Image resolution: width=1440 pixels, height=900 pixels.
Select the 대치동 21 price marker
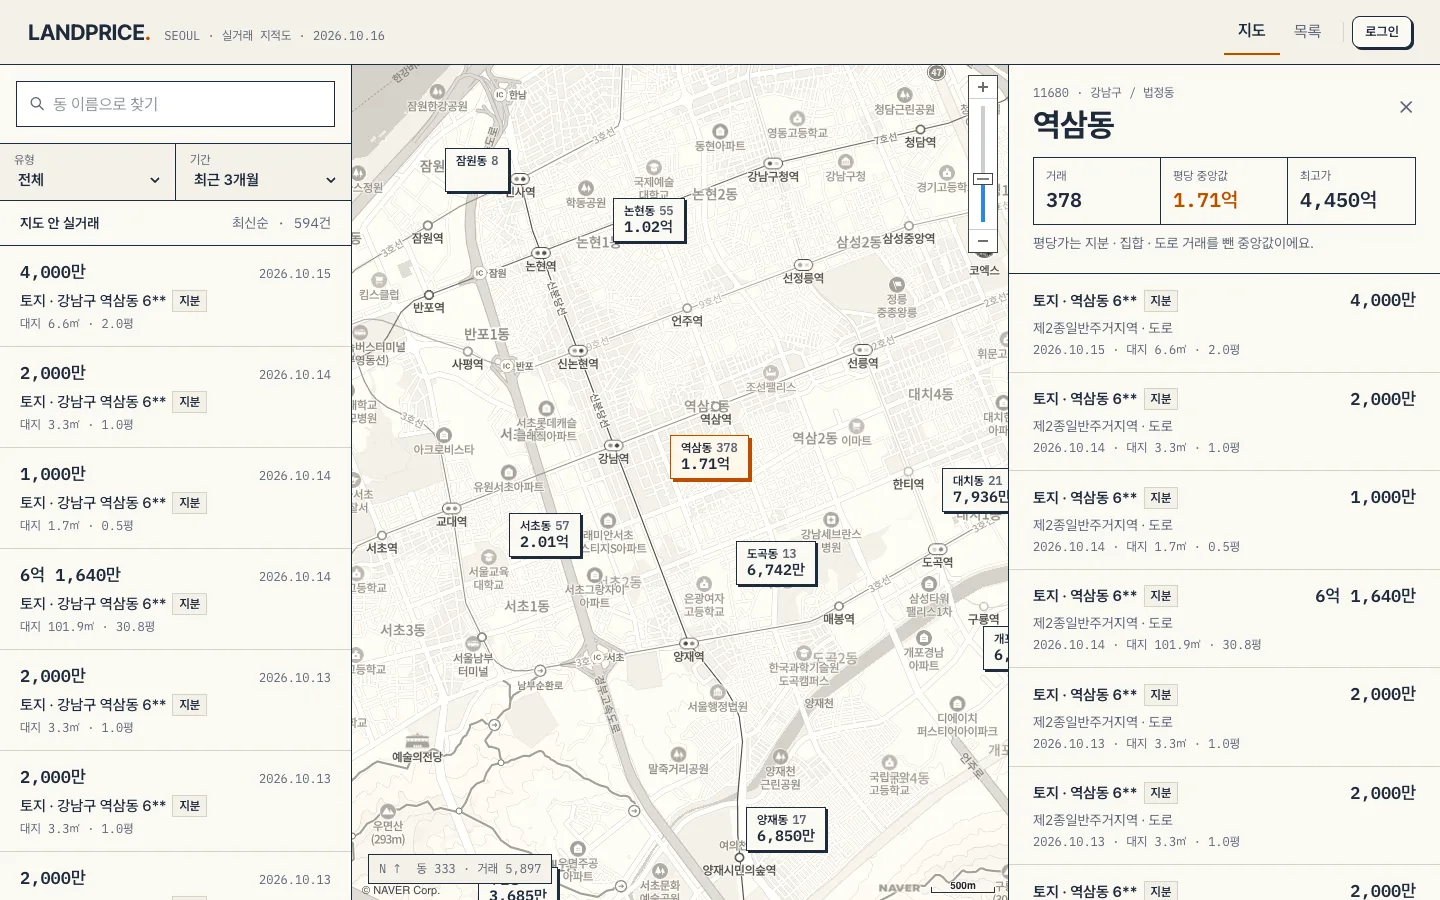point(977,489)
